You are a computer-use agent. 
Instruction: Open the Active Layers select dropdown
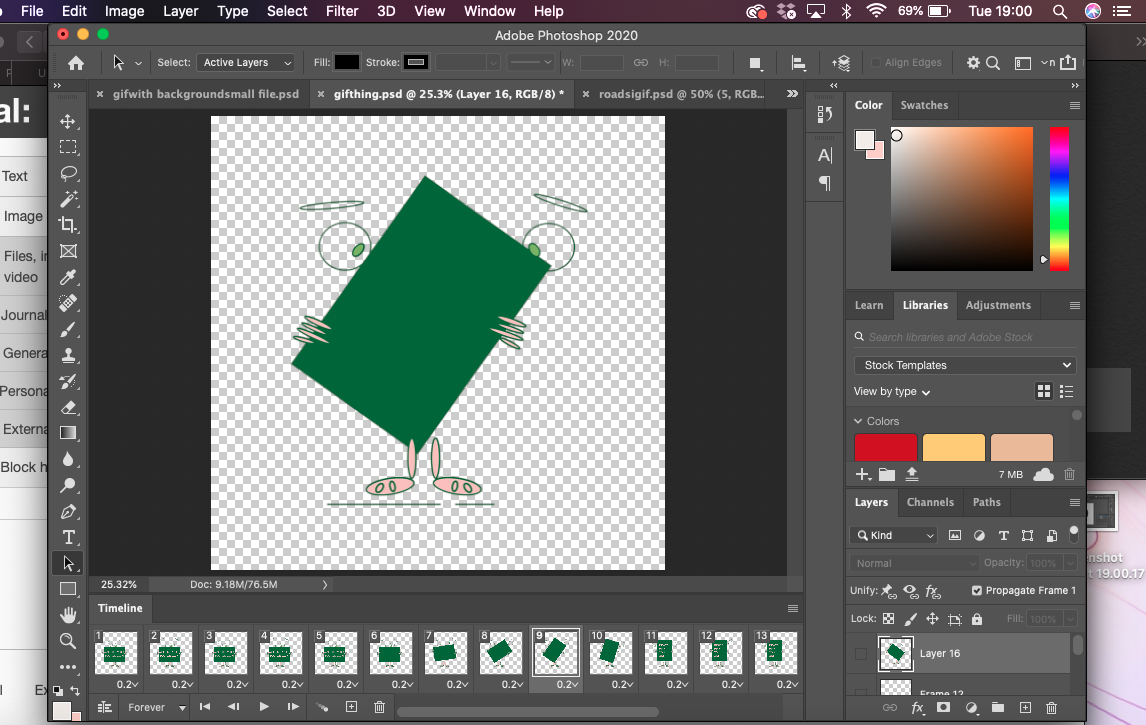246,62
